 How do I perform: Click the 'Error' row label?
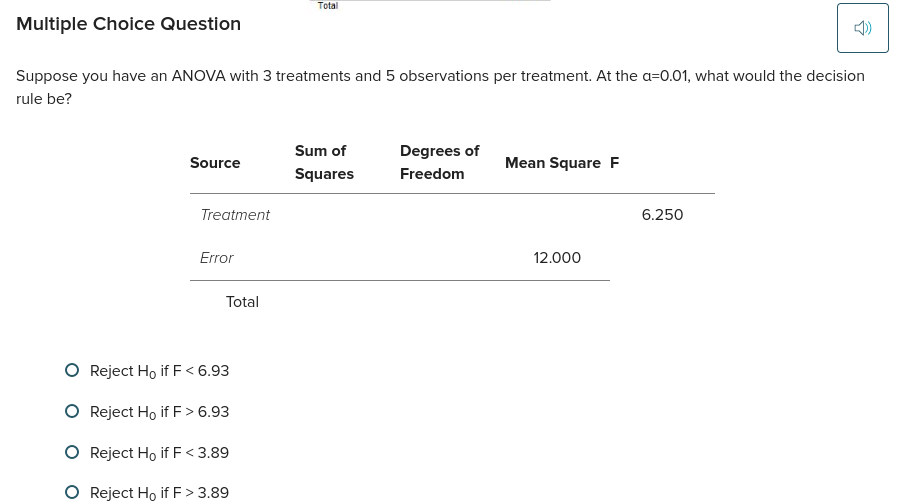pos(217,258)
